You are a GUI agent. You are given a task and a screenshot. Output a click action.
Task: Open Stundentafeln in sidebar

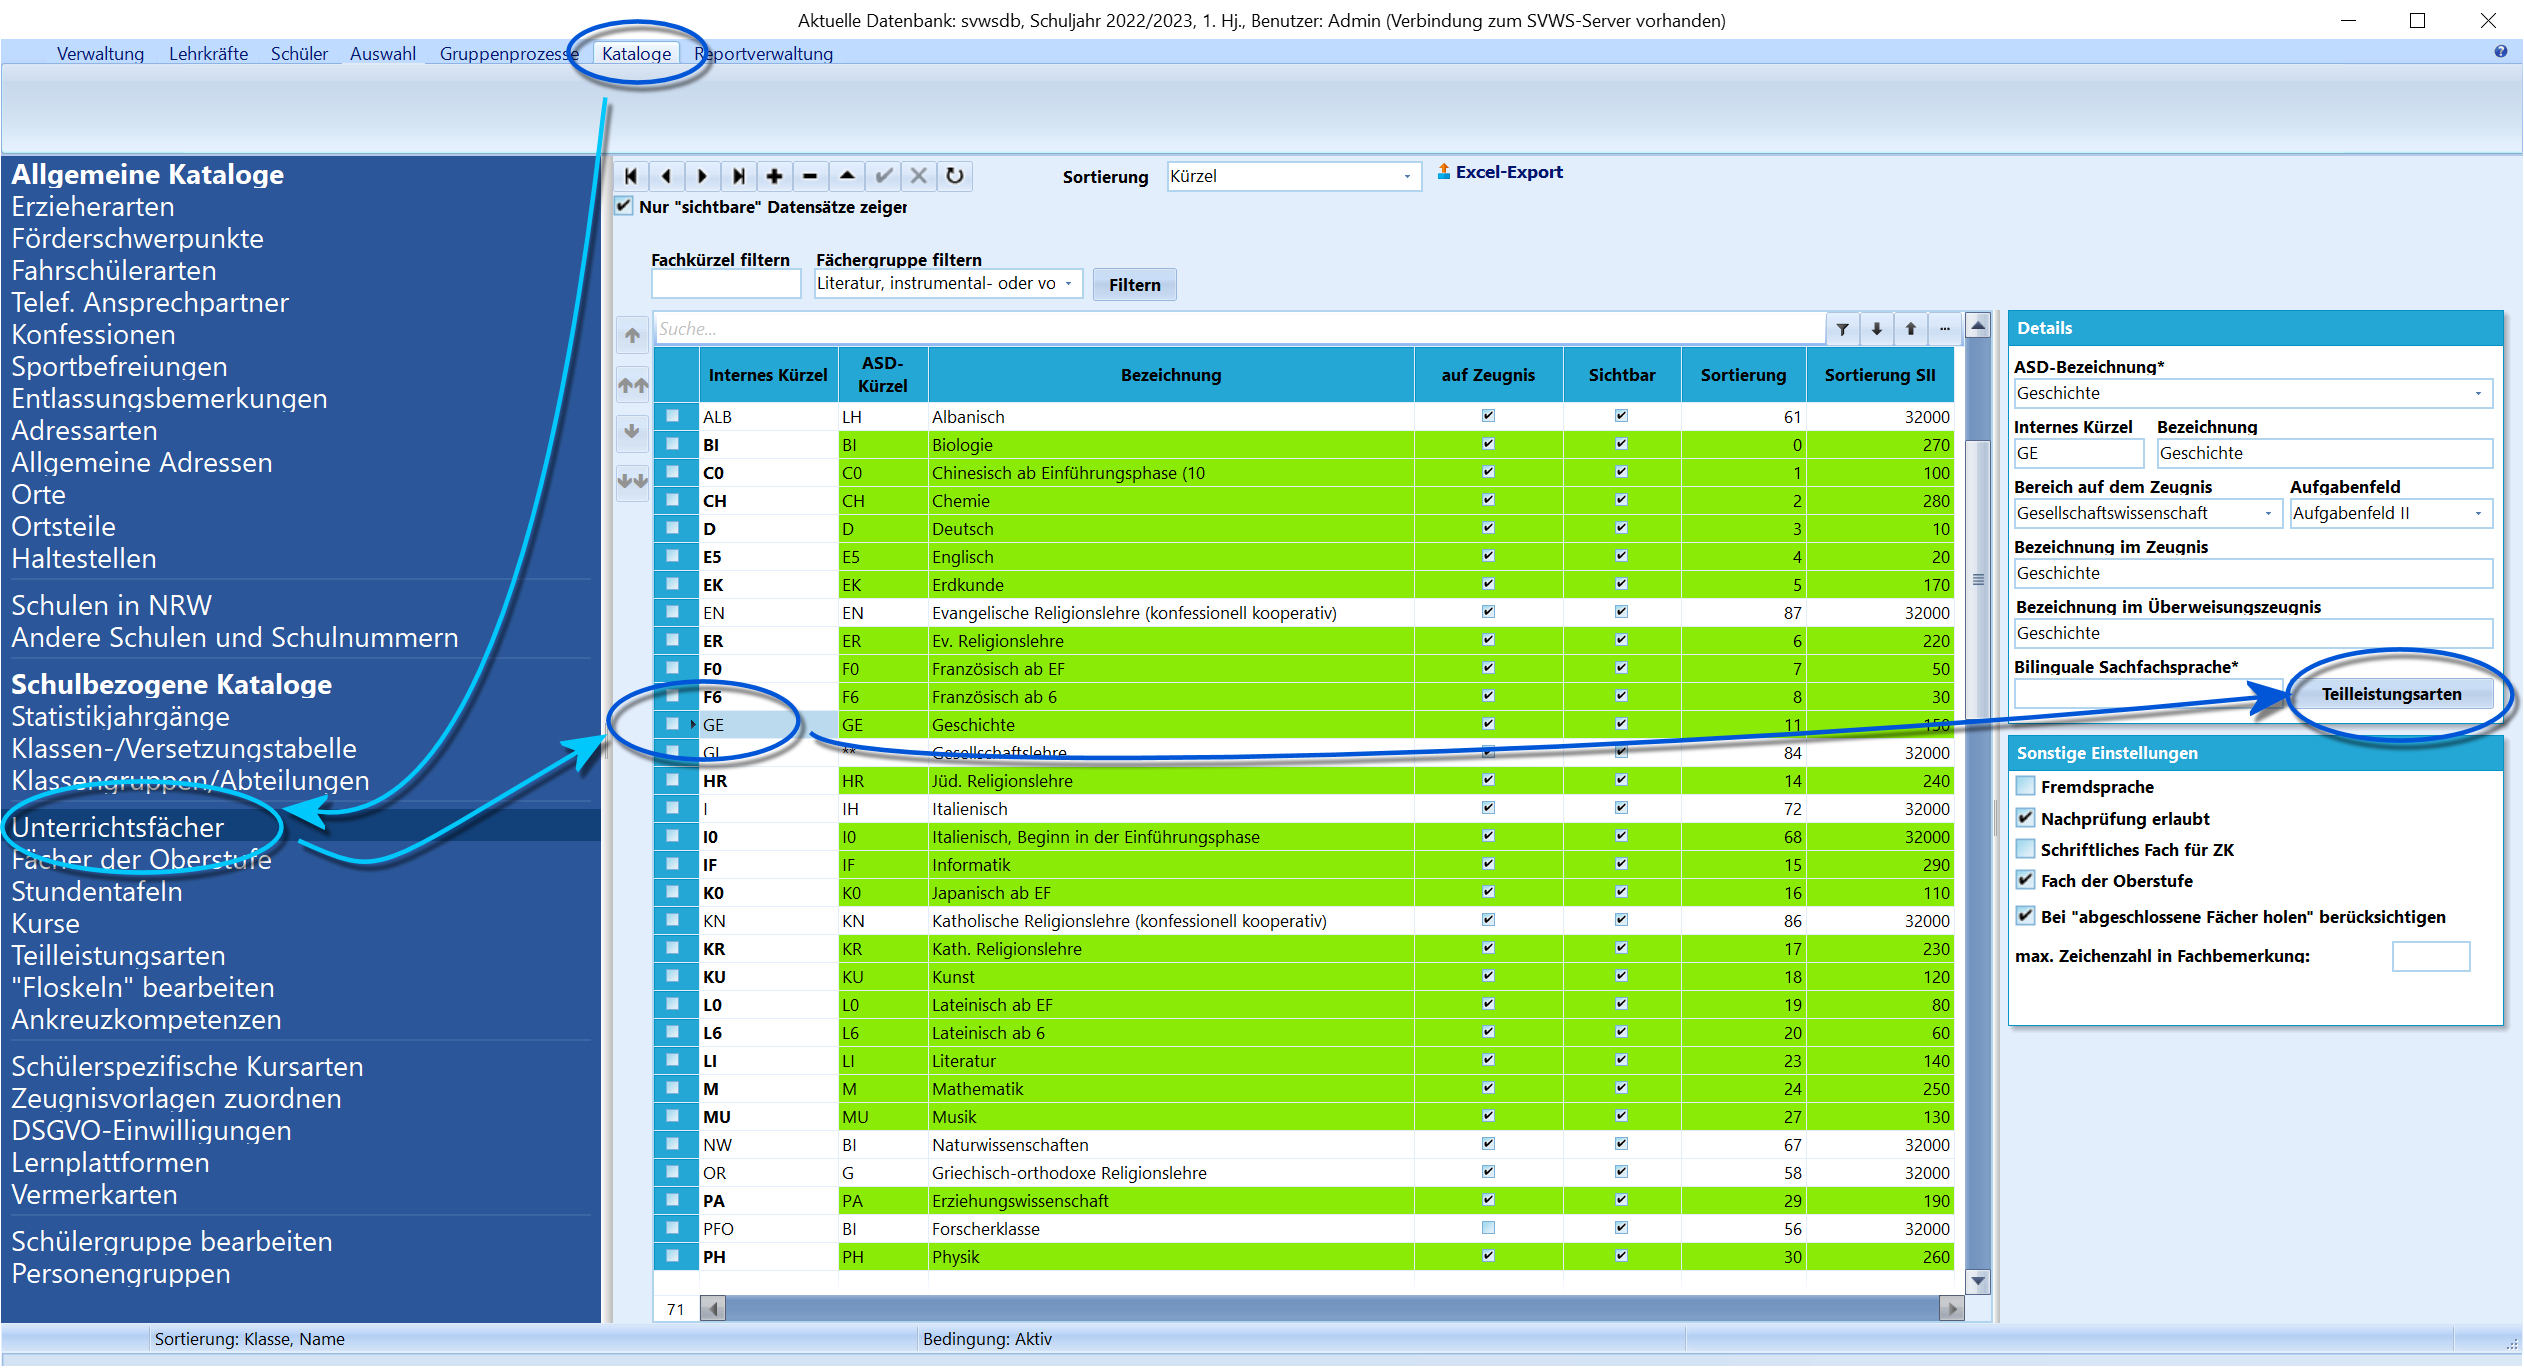pos(97,891)
